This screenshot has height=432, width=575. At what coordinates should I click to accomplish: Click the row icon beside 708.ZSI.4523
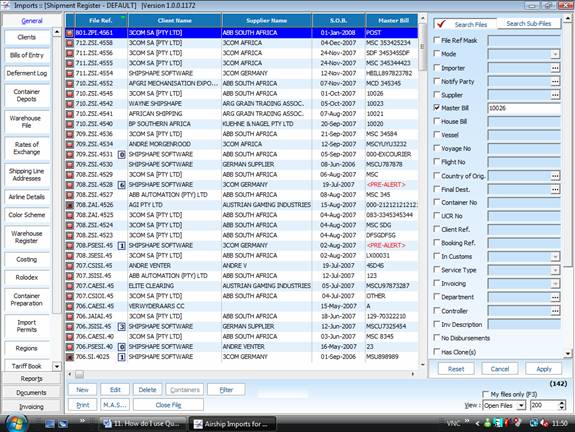click(70, 235)
